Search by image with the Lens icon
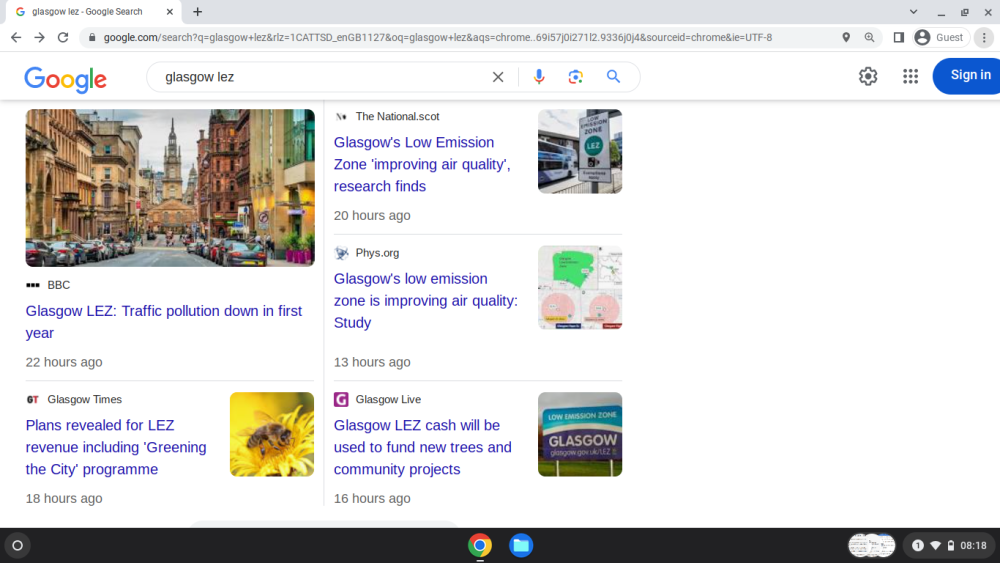 [x=575, y=77]
